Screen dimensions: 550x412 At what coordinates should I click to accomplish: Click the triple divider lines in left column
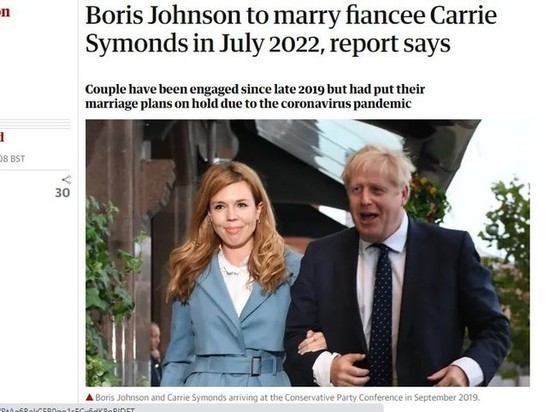[35, 124]
